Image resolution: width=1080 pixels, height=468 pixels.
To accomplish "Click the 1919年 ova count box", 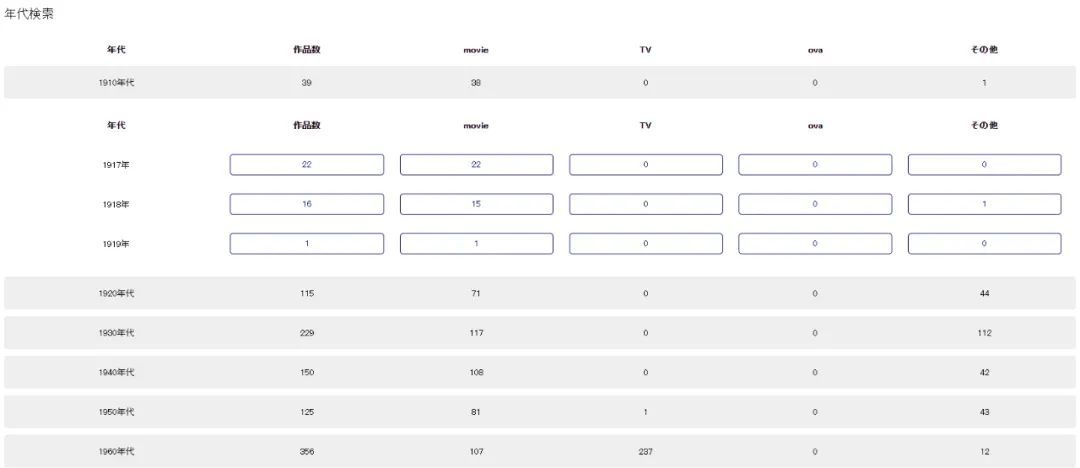I will click(815, 244).
